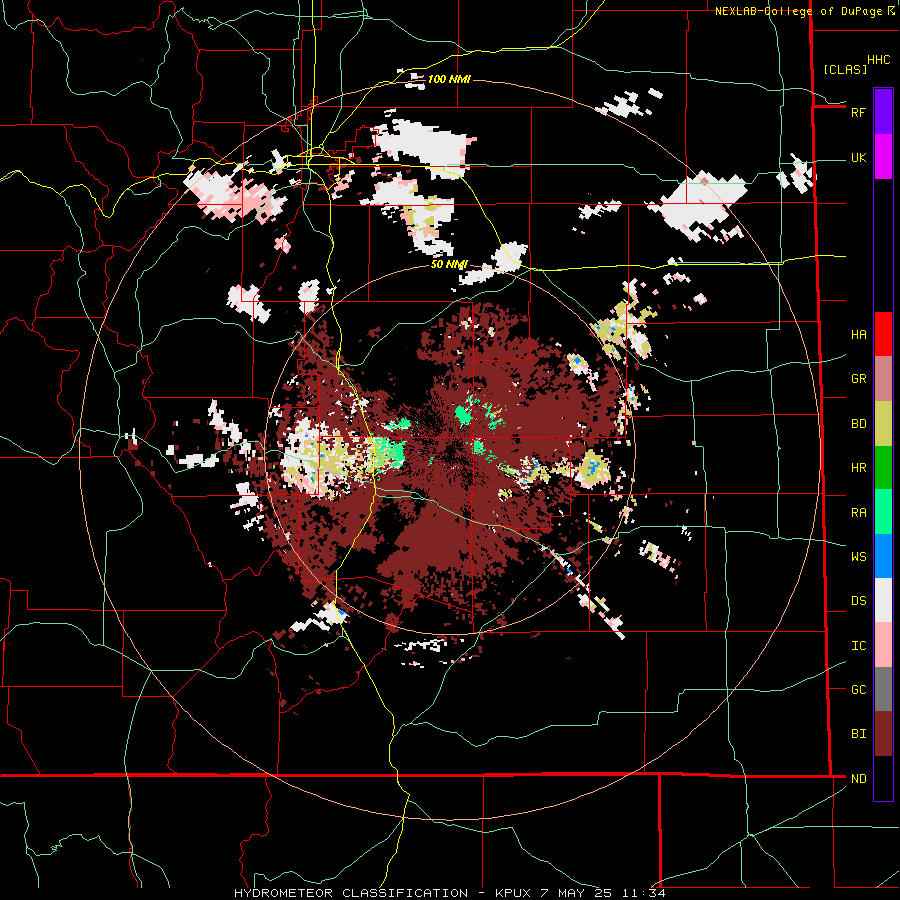Click the DS legend label
900x900 pixels.
pos(858,601)
